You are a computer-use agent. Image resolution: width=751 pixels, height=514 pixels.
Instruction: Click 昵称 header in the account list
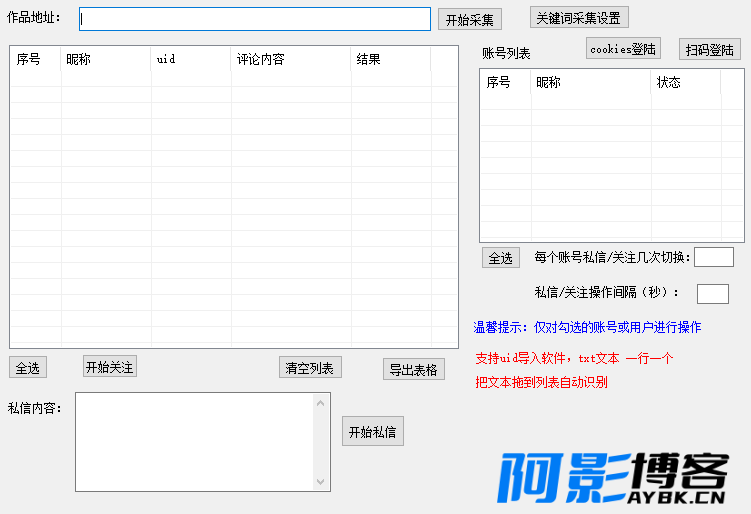[x=591, y=82]
